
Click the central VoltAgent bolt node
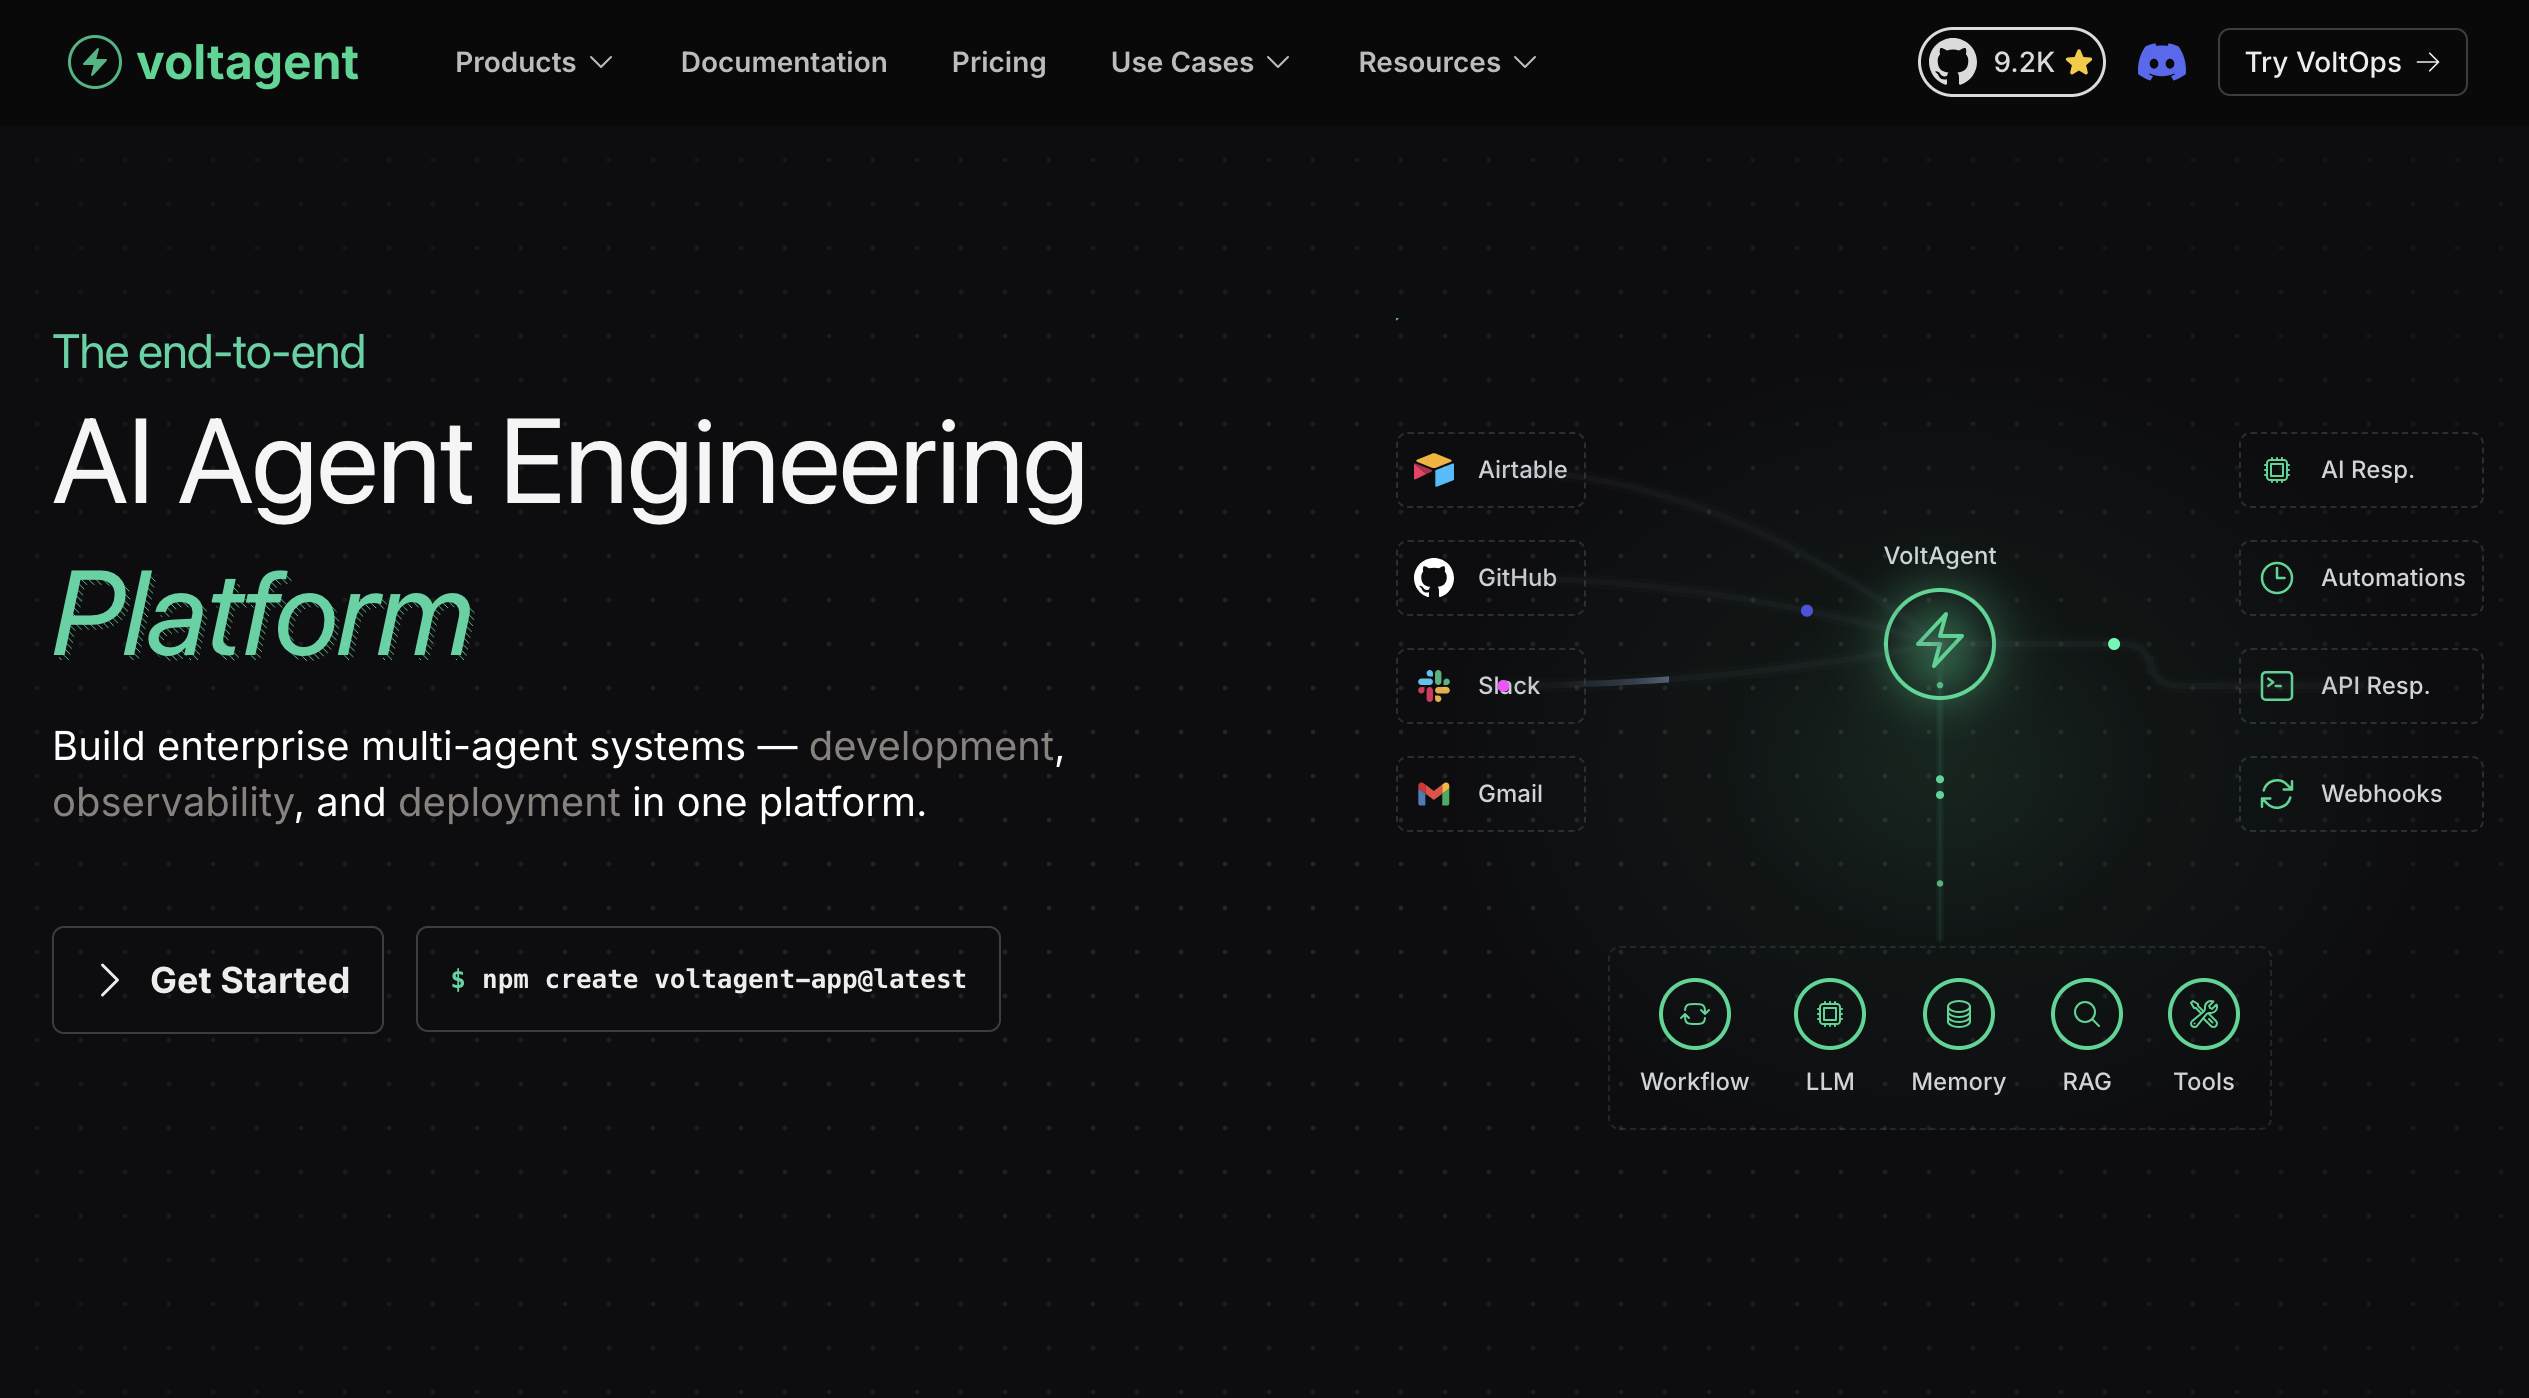[1939, 643]
